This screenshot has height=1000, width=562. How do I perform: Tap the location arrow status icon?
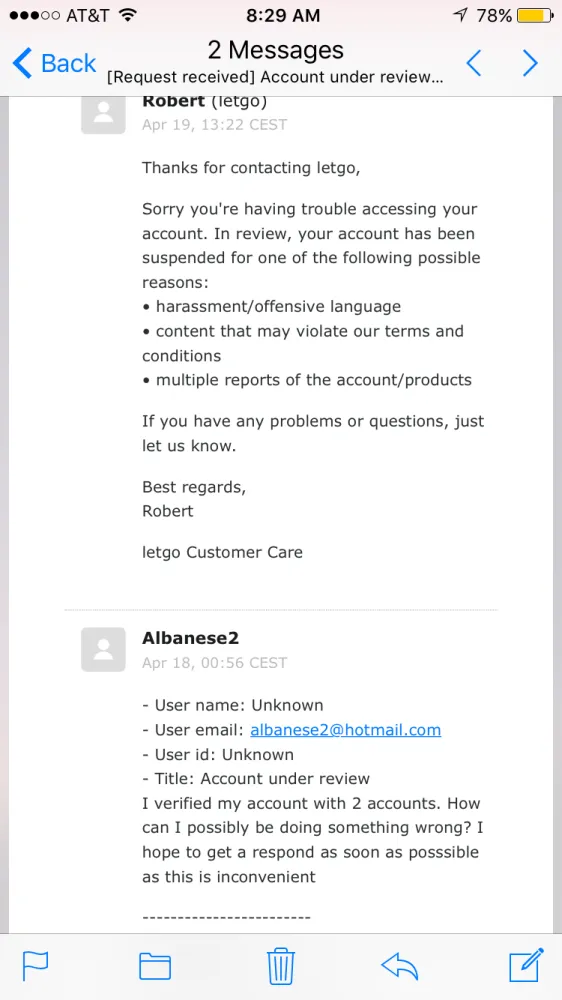coord(460,15)
